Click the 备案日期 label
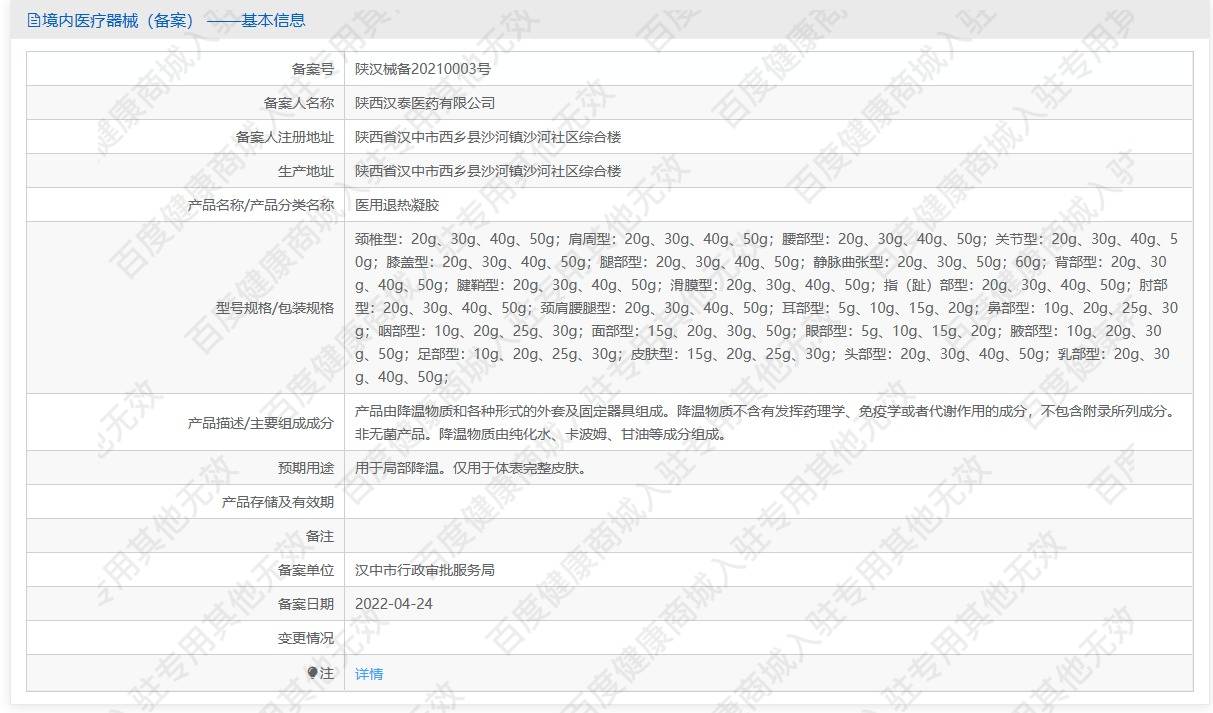The image size is (1213, 713). click(x=306, y=604)
